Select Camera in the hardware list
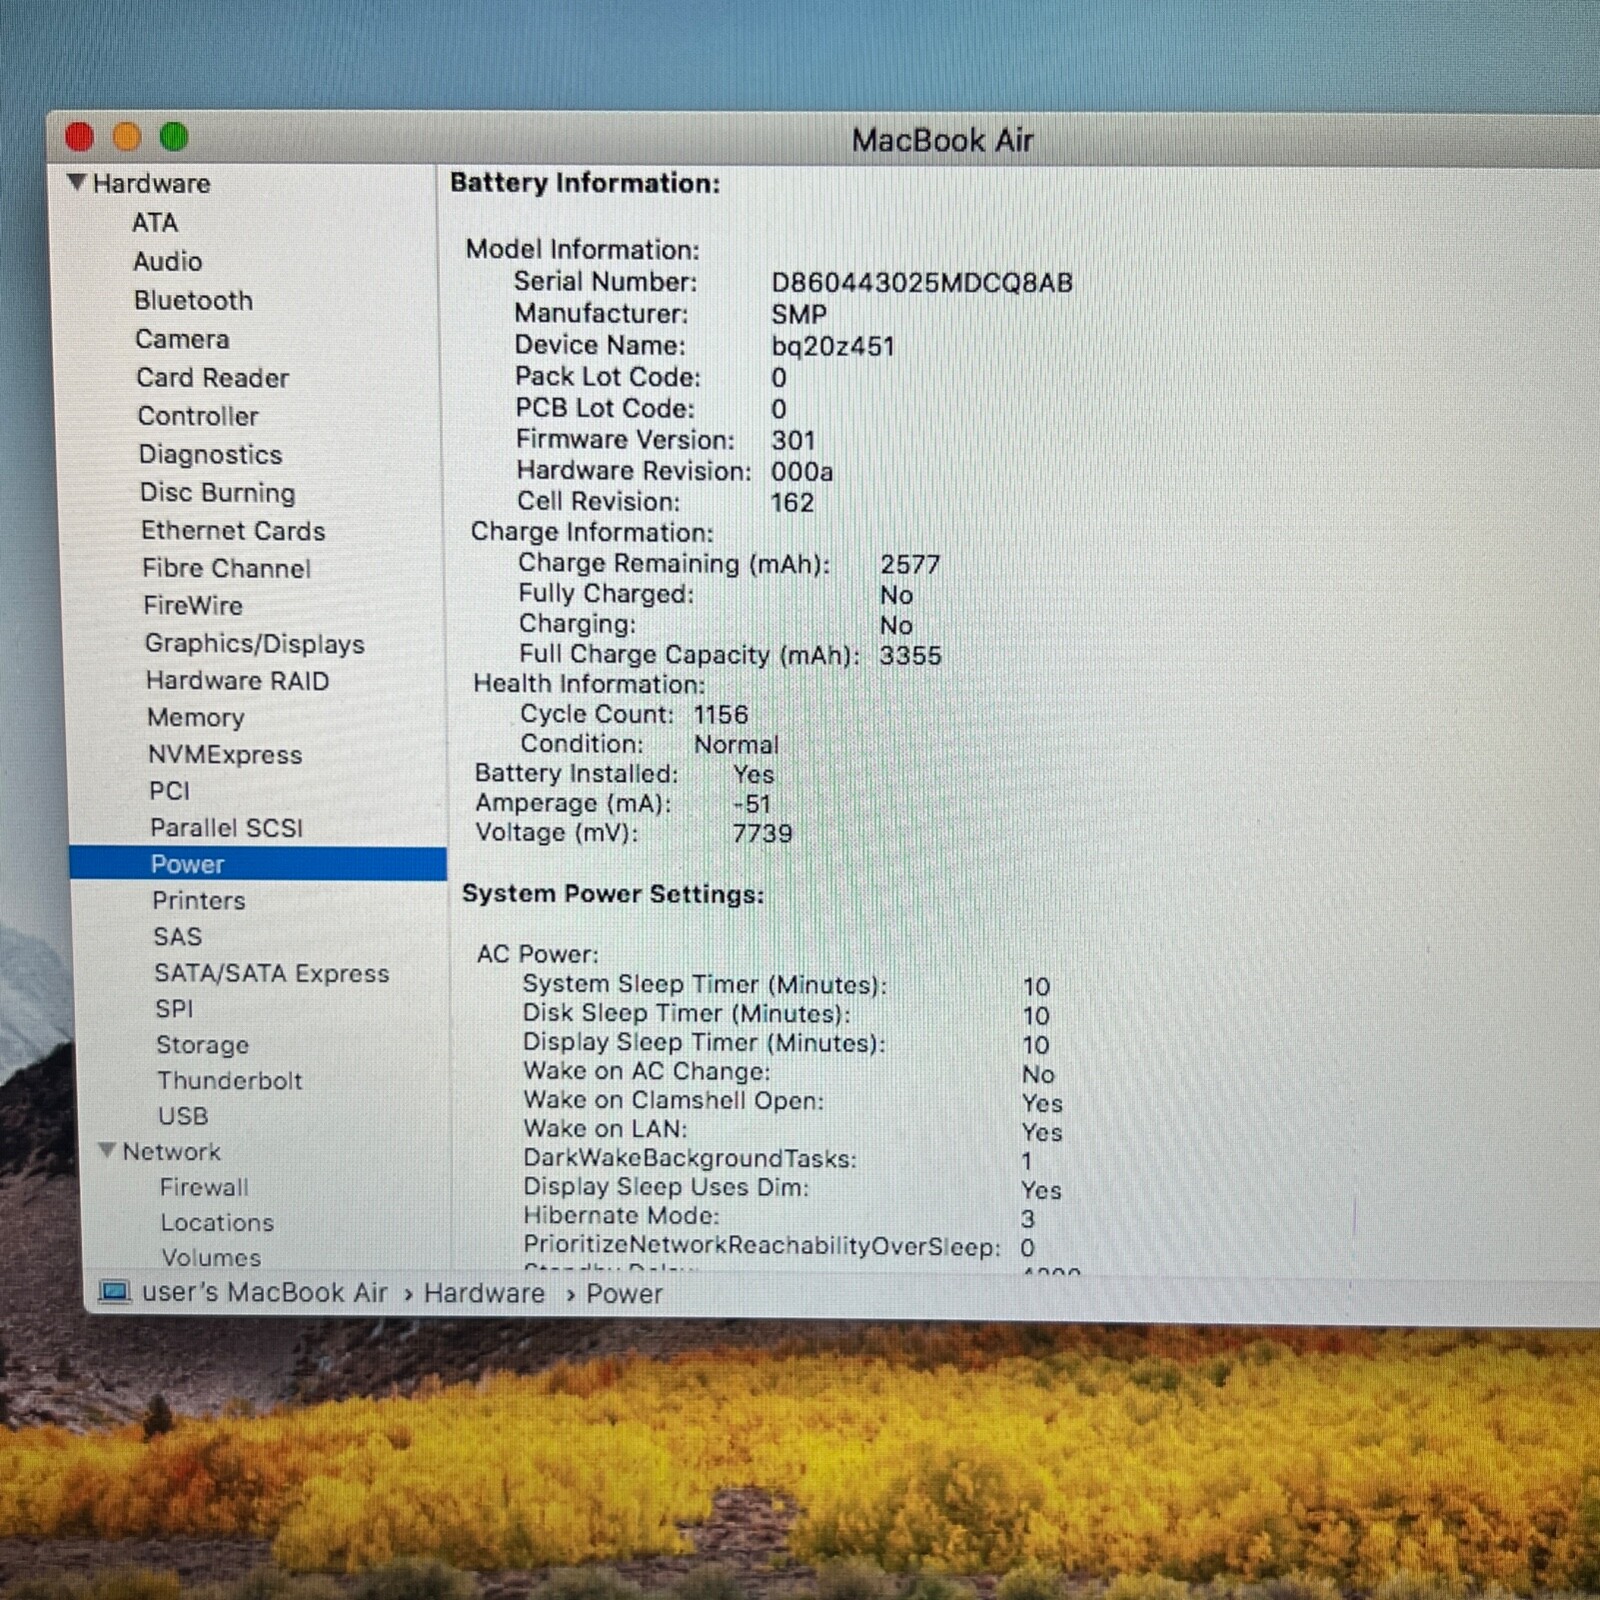 coord(182,339)
